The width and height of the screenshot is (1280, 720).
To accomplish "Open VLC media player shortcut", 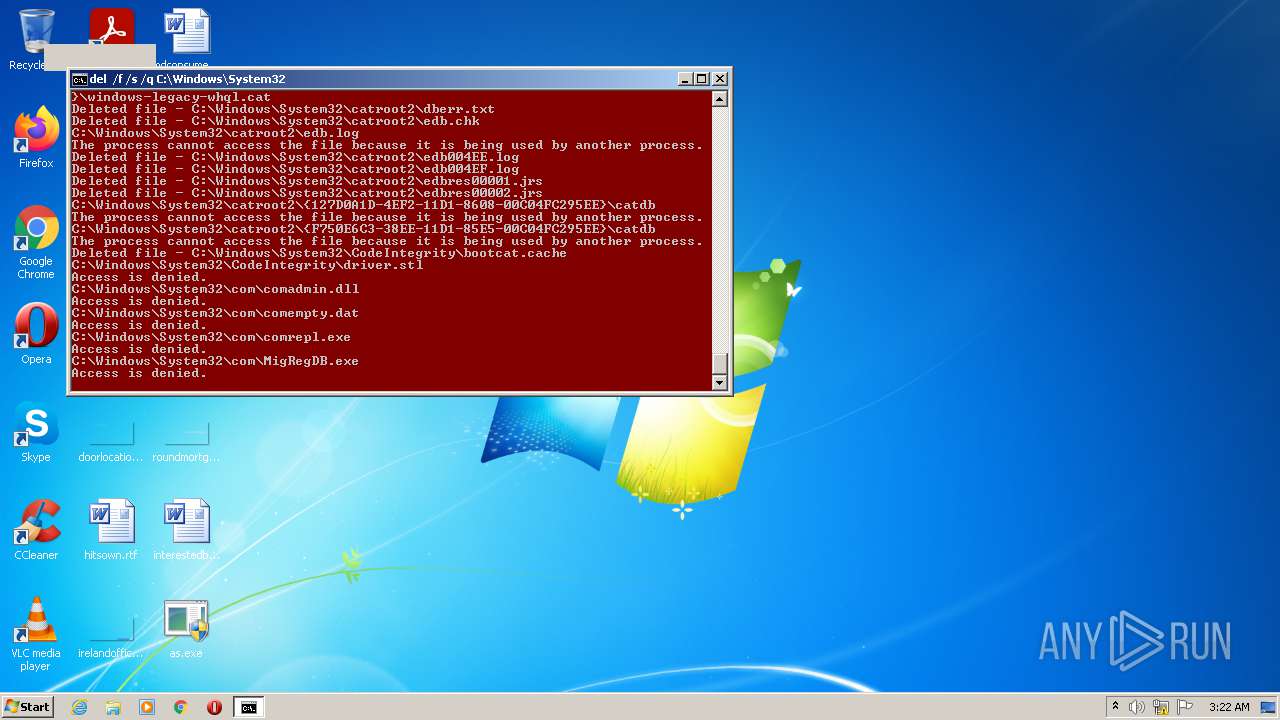I will 36,634.
